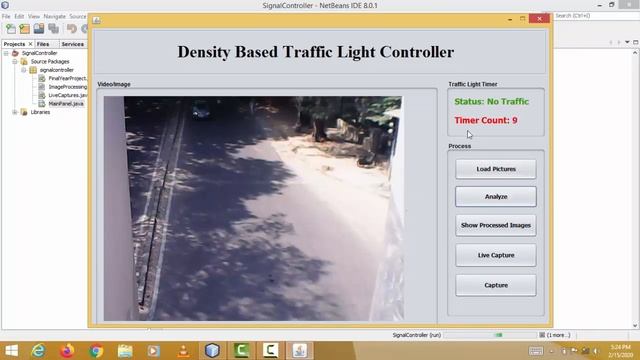640x360 pixels.
Task: Select the Projects tab
Action: pyautogui.click(x=14, y=44)
